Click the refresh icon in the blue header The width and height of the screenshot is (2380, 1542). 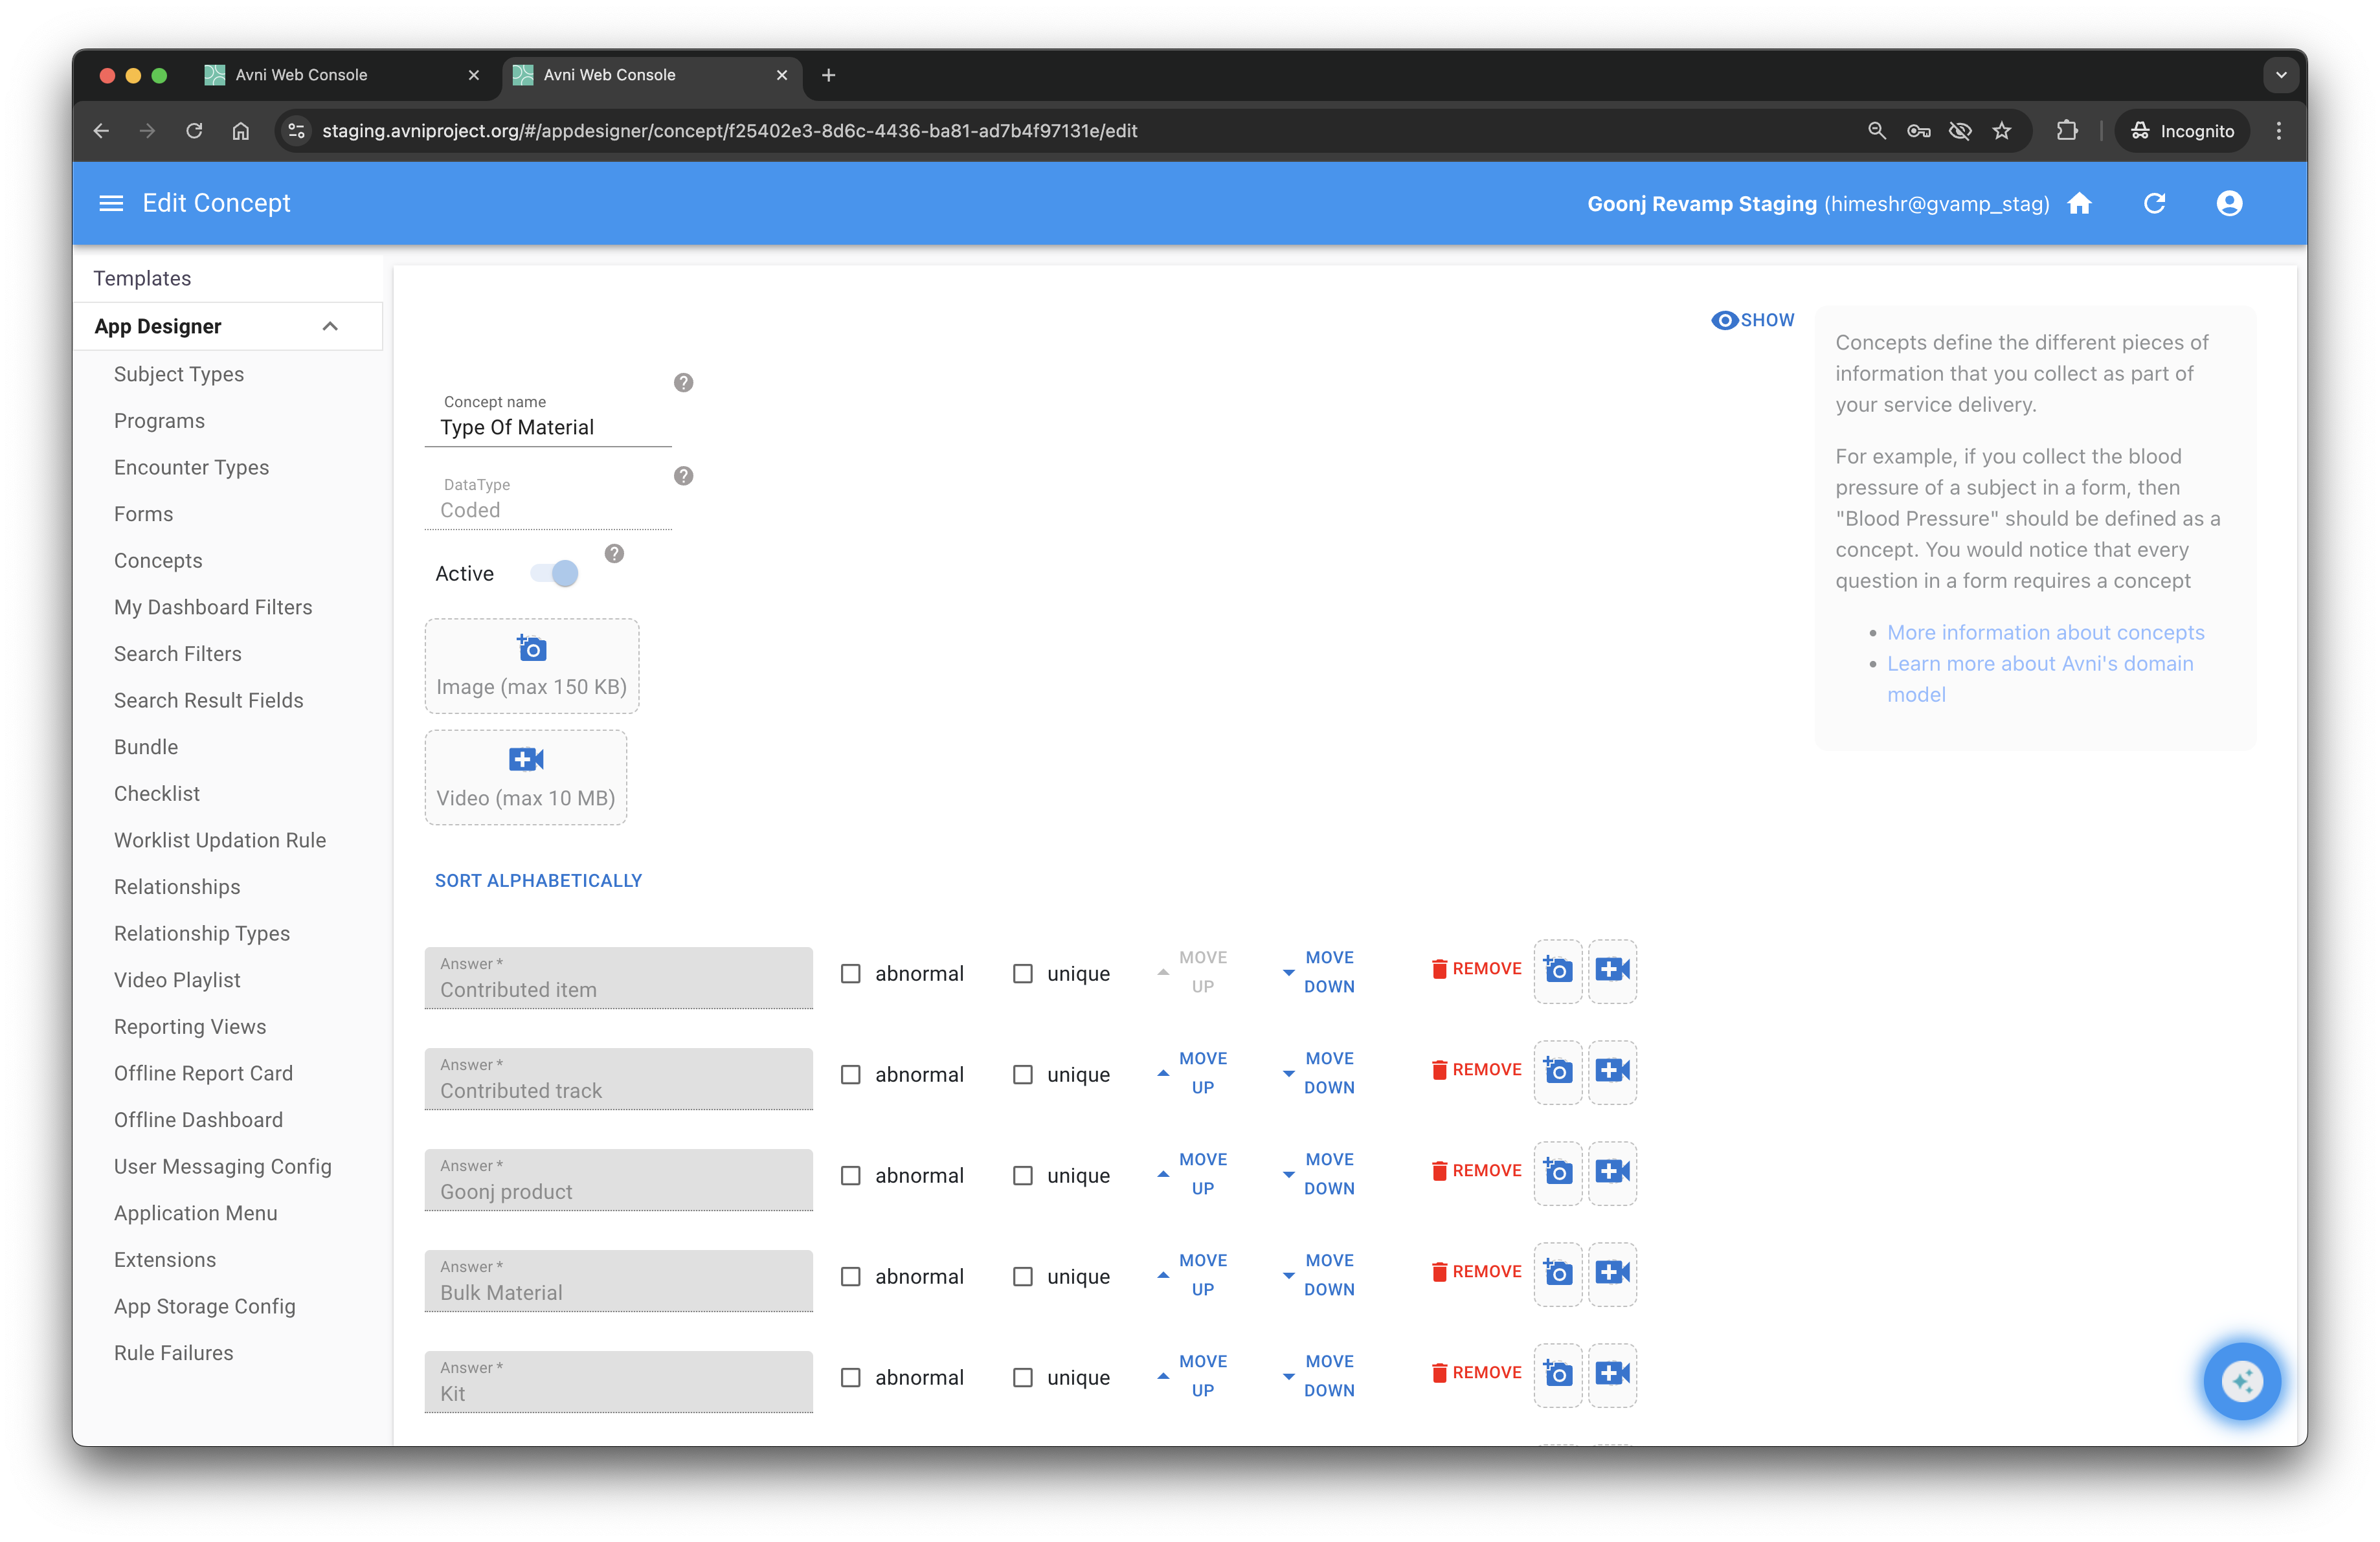2155,204
